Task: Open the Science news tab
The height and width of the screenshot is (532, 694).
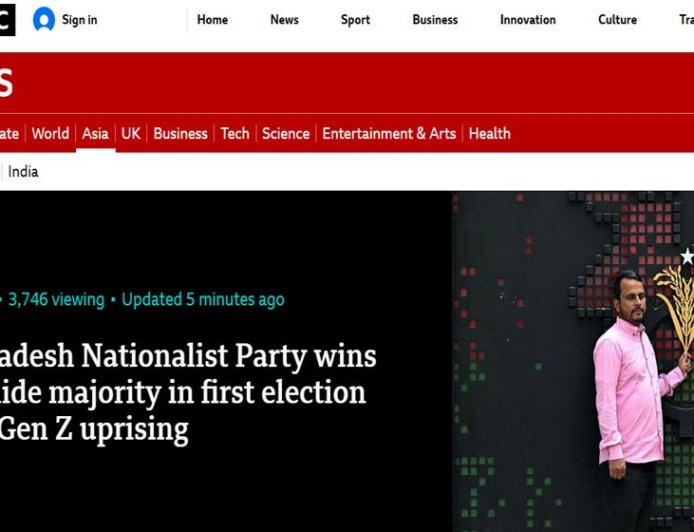Action: click(286, 133)
